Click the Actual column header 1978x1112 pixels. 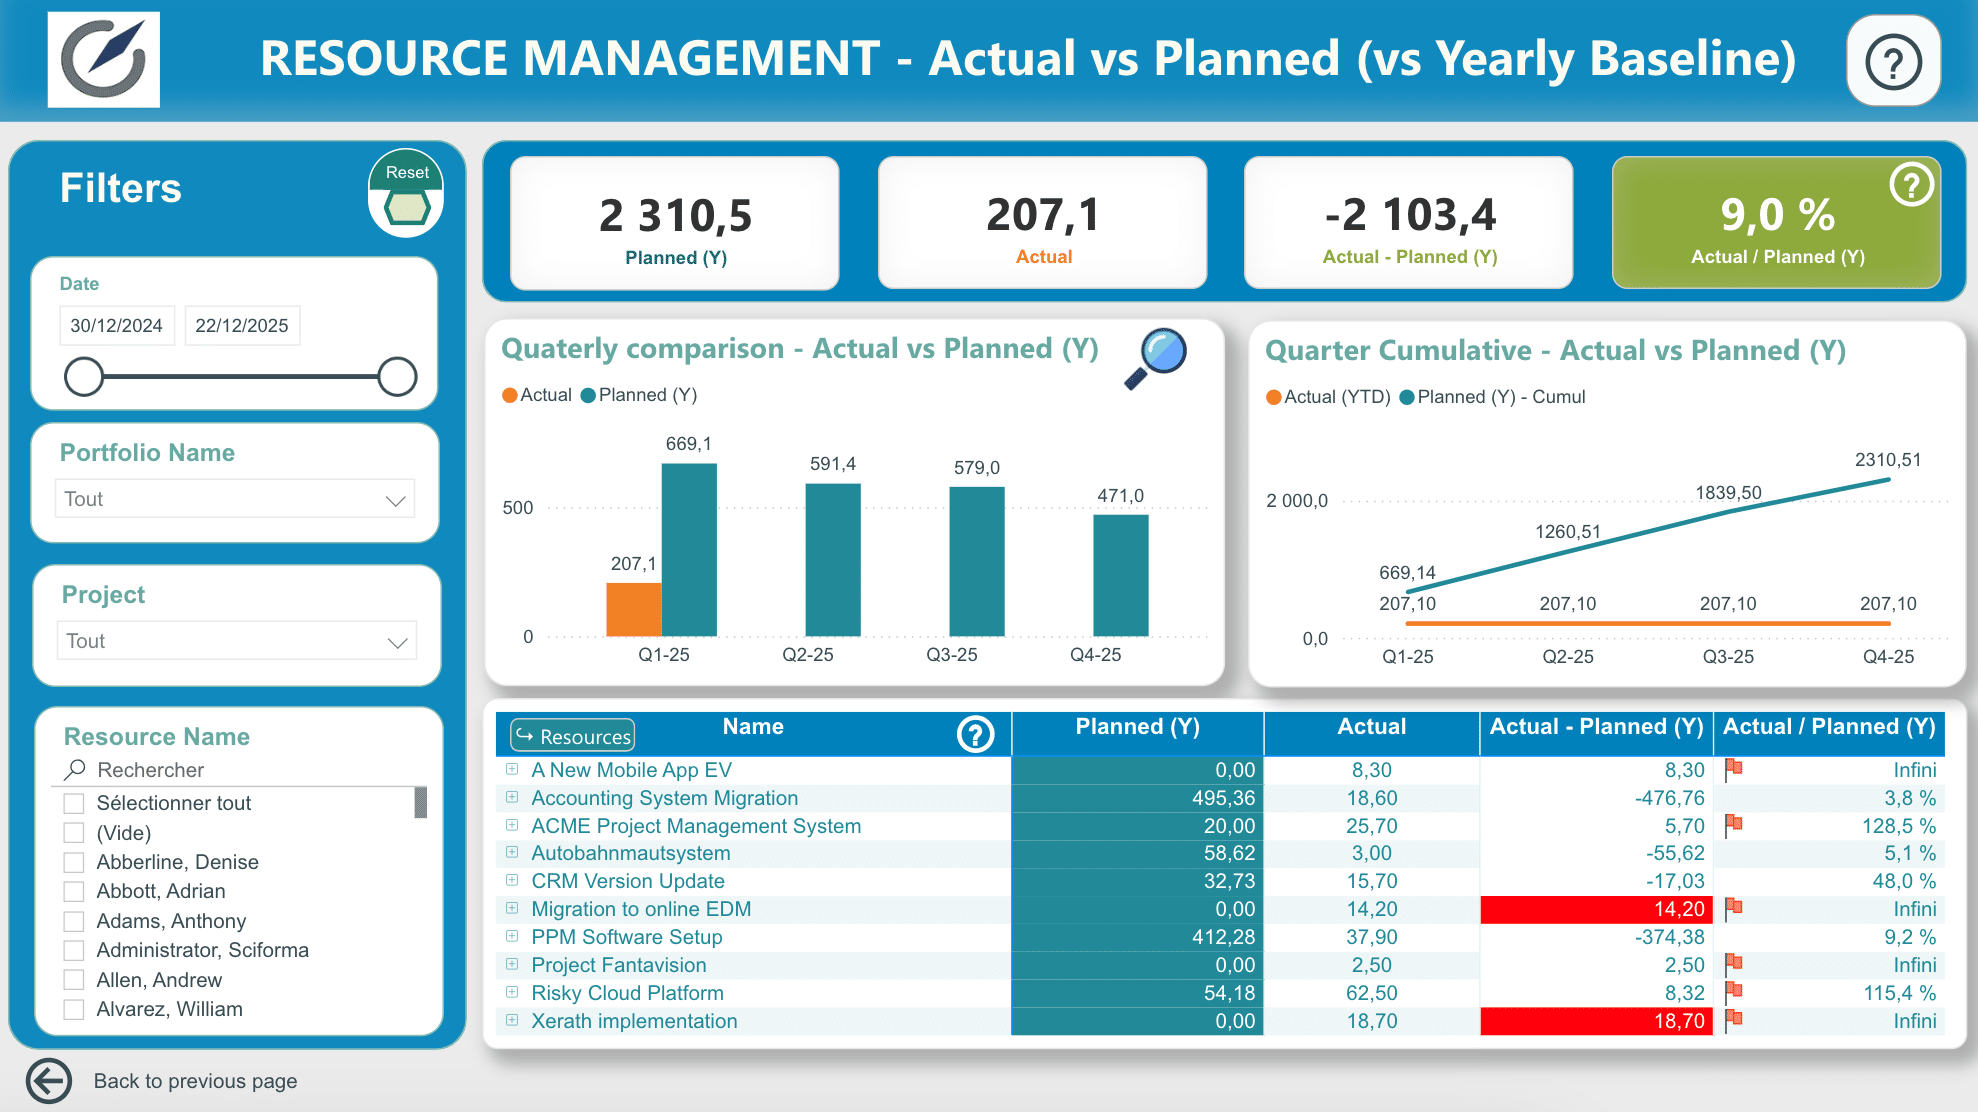click(1371, 727)
